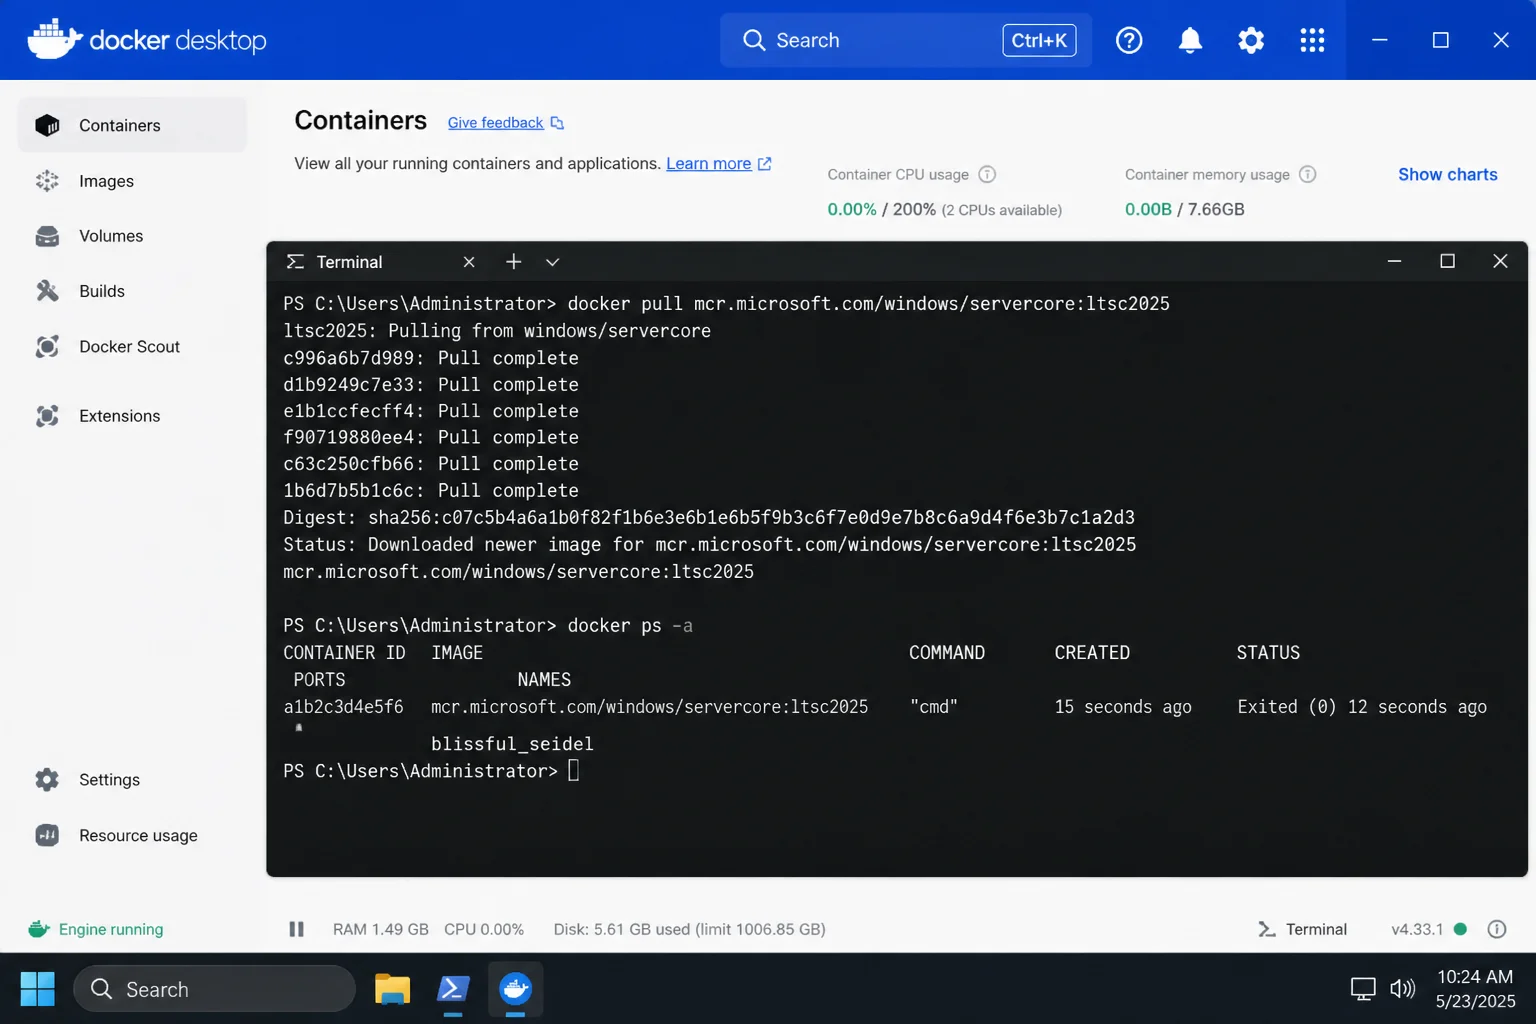This screenshot has width=1536, height=1024.
Task: Click the Volumes disk icon
Action: [x=47, y=236]
